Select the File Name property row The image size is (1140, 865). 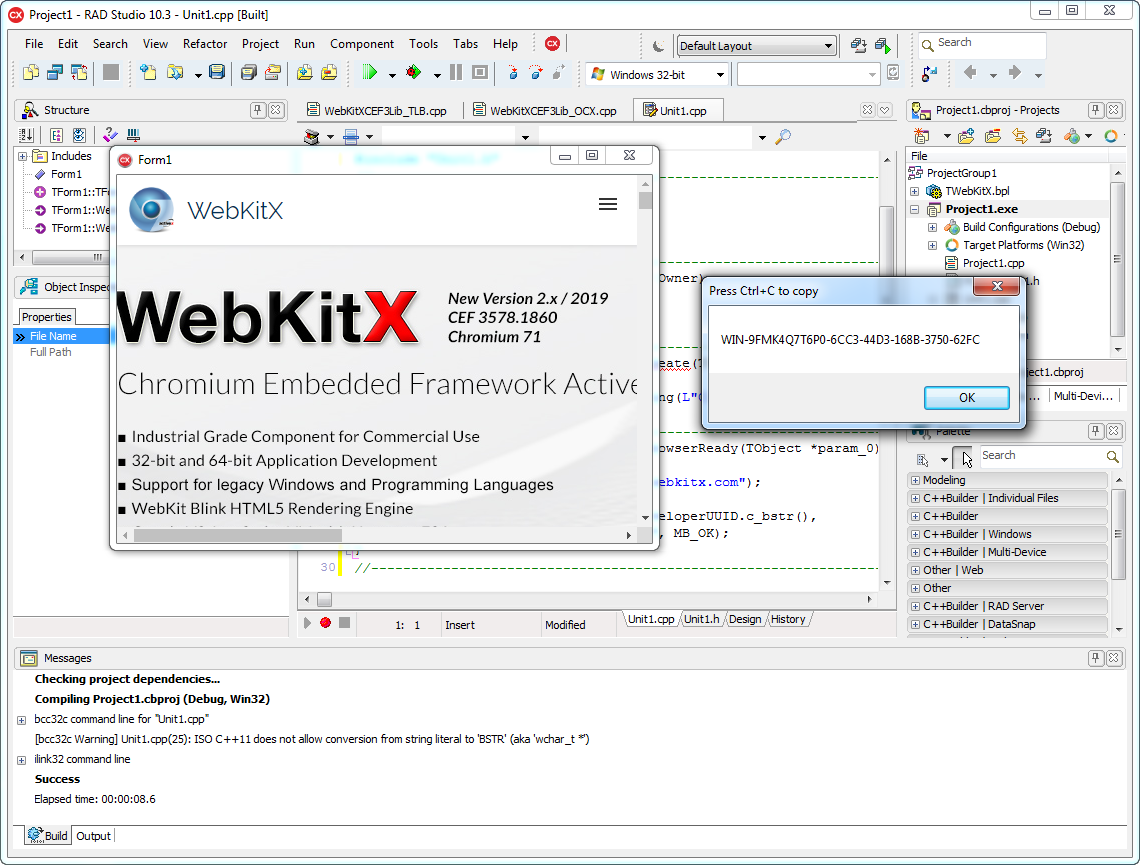tap(62, 336)
